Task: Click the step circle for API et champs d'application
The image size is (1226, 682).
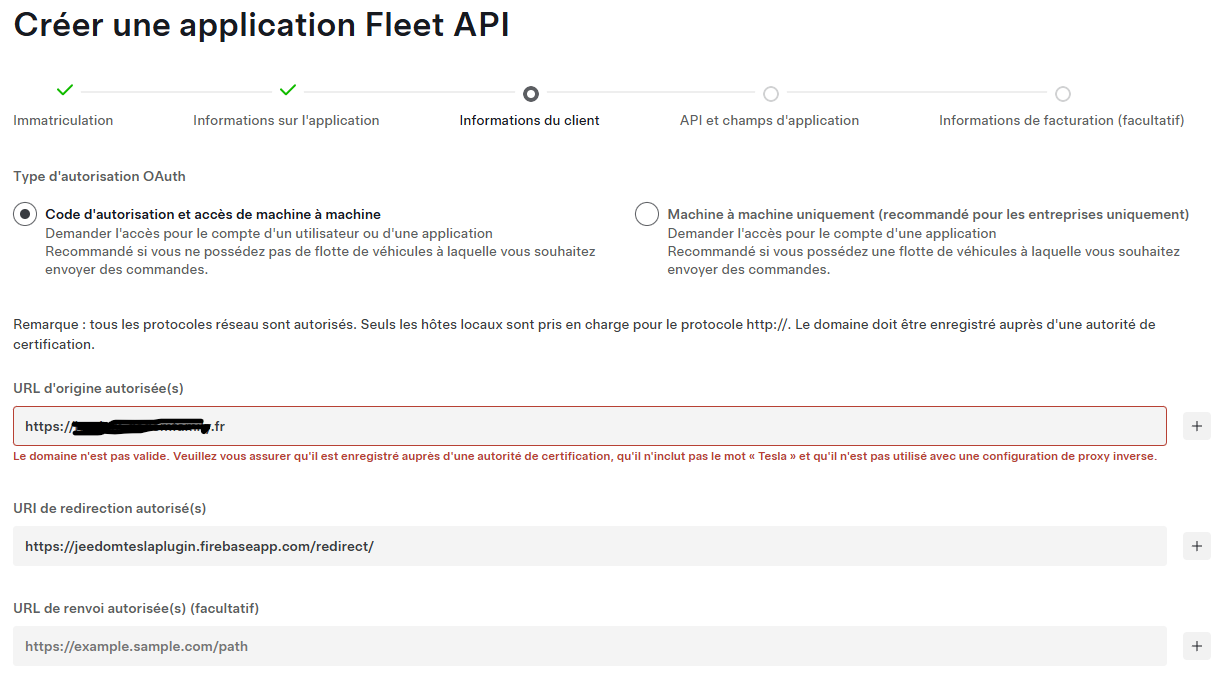Action: tap(771, 94)
